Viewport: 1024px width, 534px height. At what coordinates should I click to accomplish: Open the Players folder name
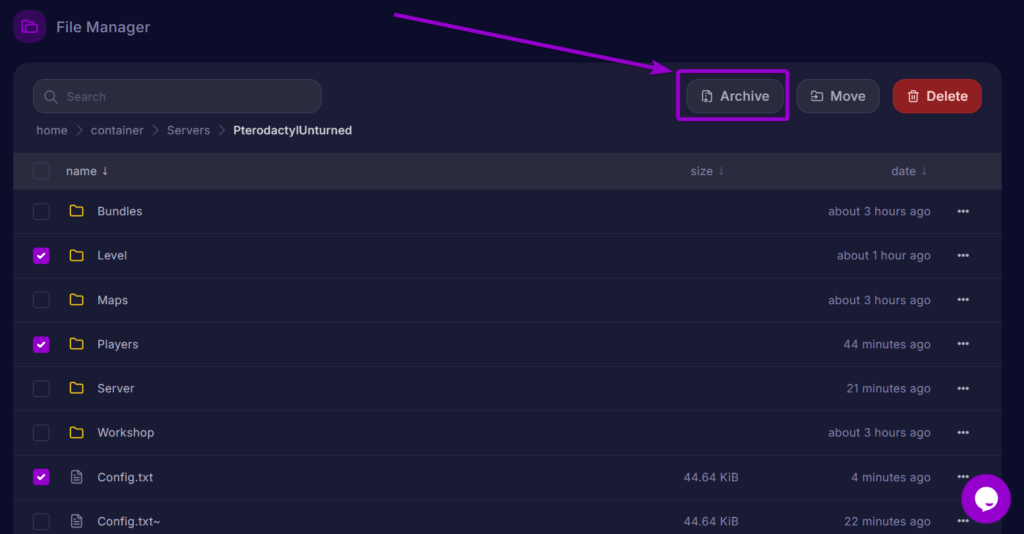tap(118, 344)
